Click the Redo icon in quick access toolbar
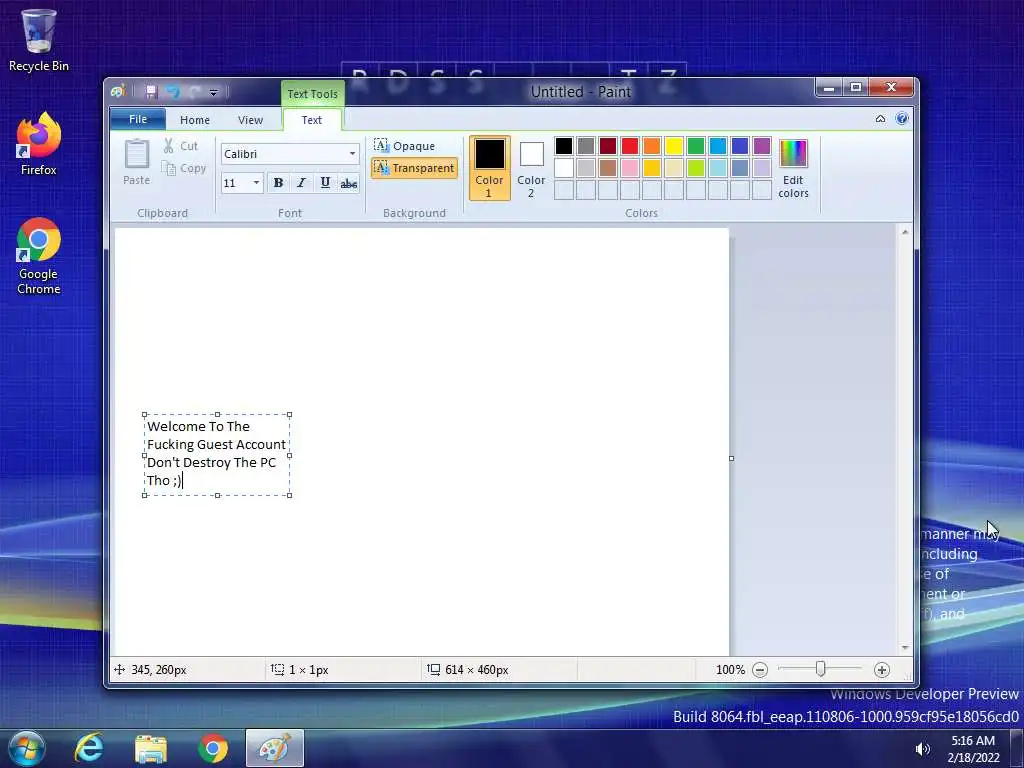1024x768 pixels. (x=195, y=92)
